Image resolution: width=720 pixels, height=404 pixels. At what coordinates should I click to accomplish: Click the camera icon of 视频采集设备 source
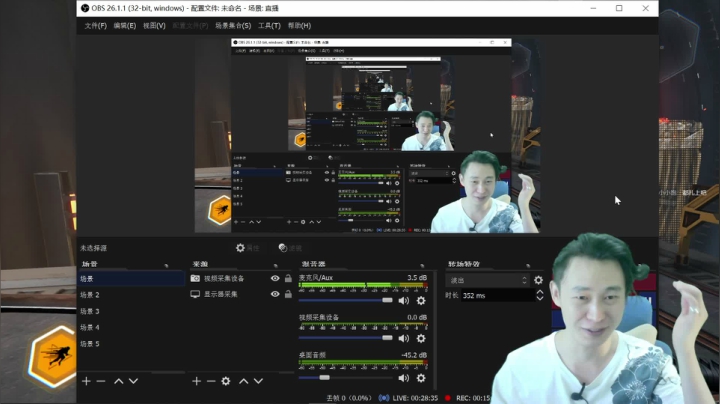(195, 278)
